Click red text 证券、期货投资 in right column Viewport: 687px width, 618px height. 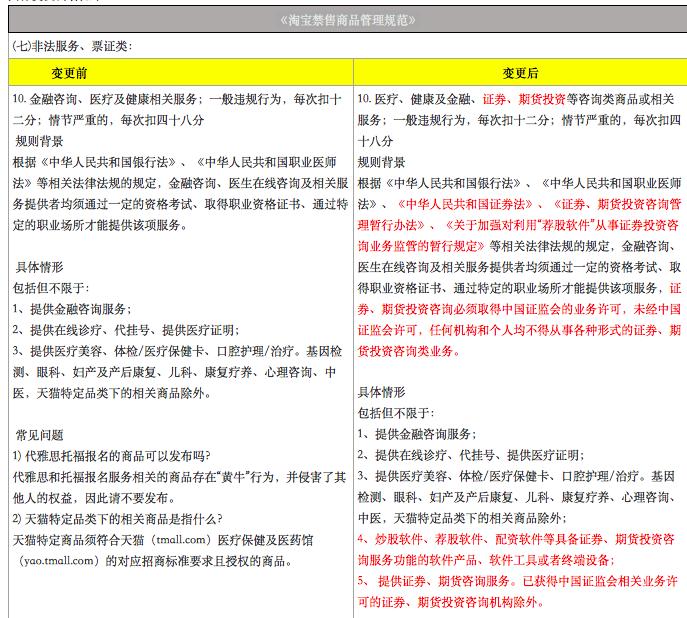(x=524, y=99)
